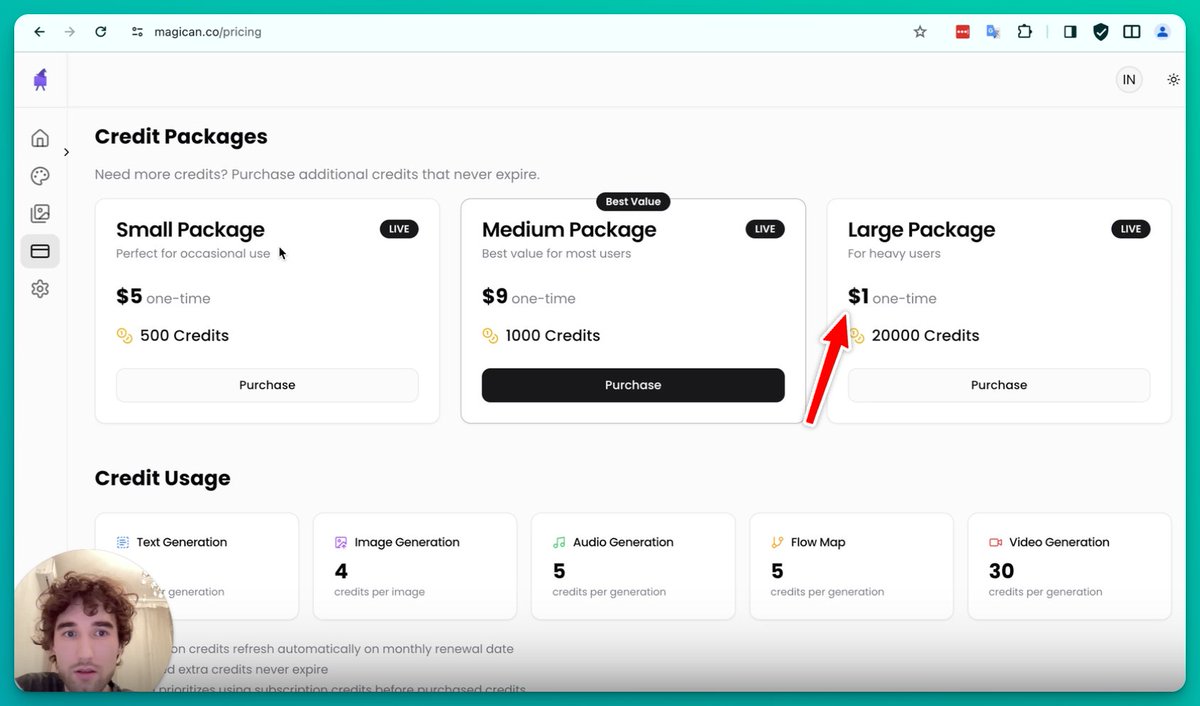
Task: Click the Credit Packages heading
Action: 181,136
